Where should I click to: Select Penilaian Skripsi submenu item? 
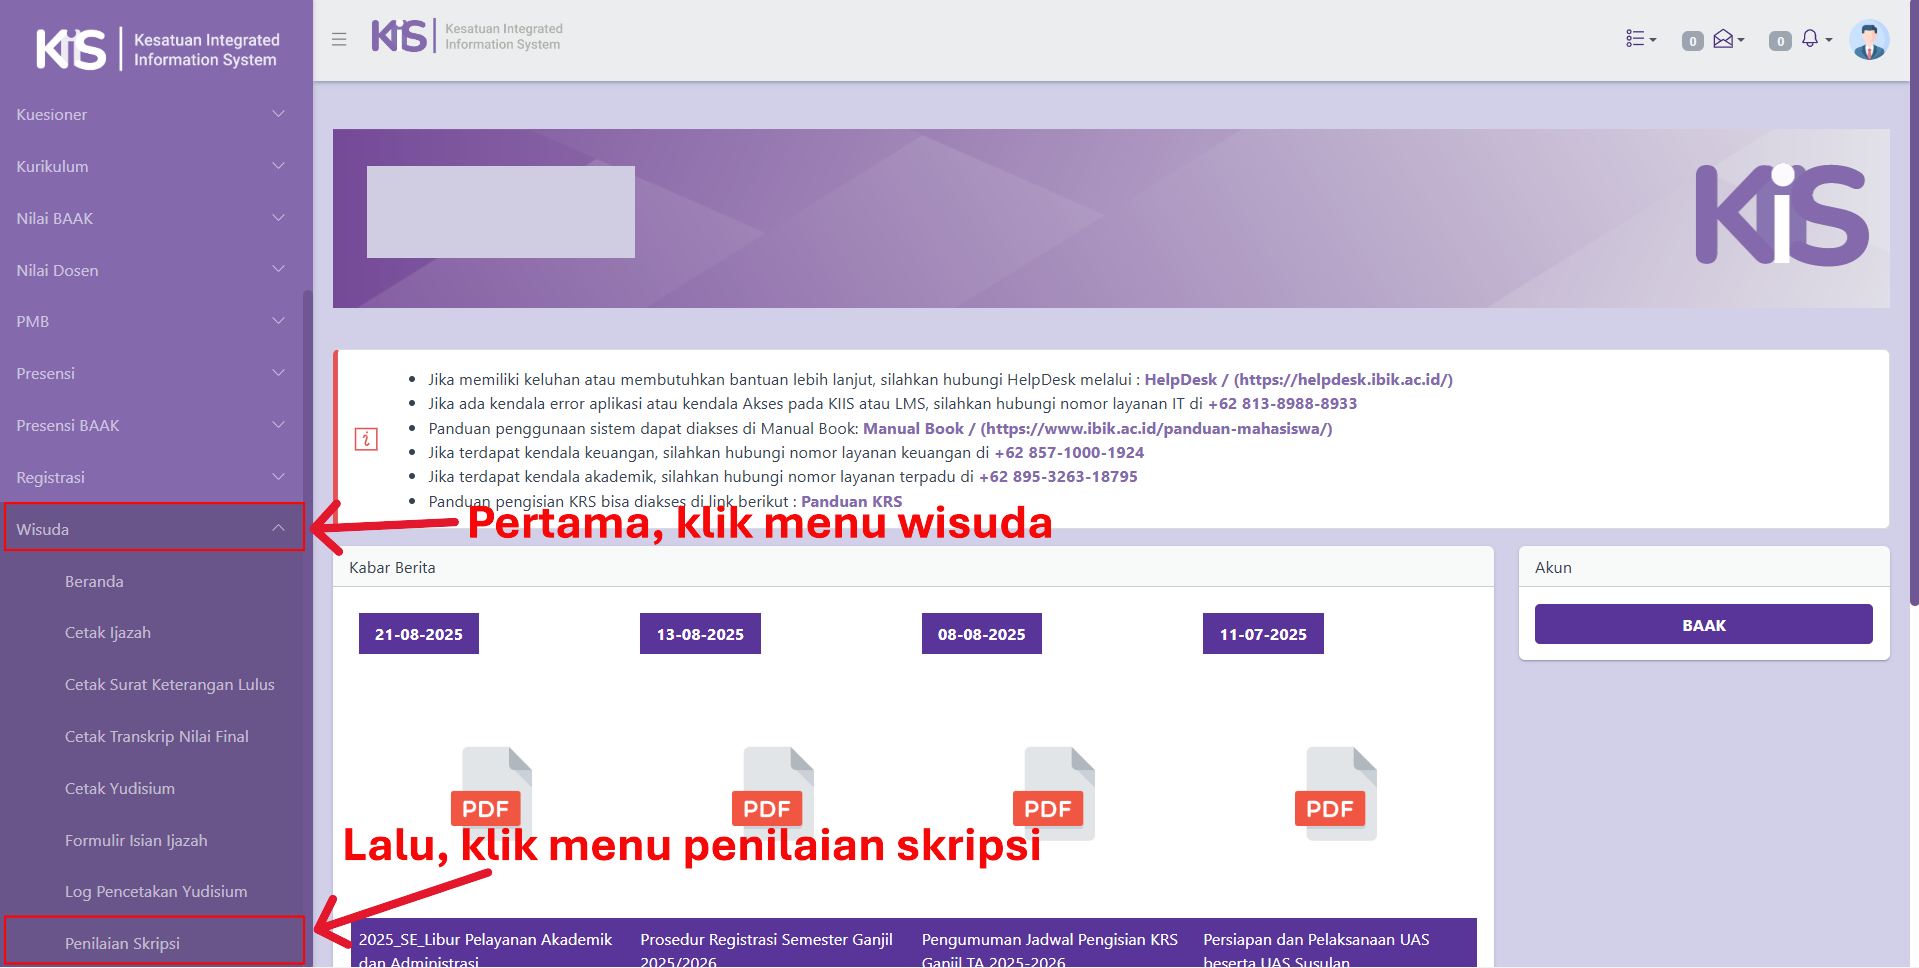click(x=122, y=943)
